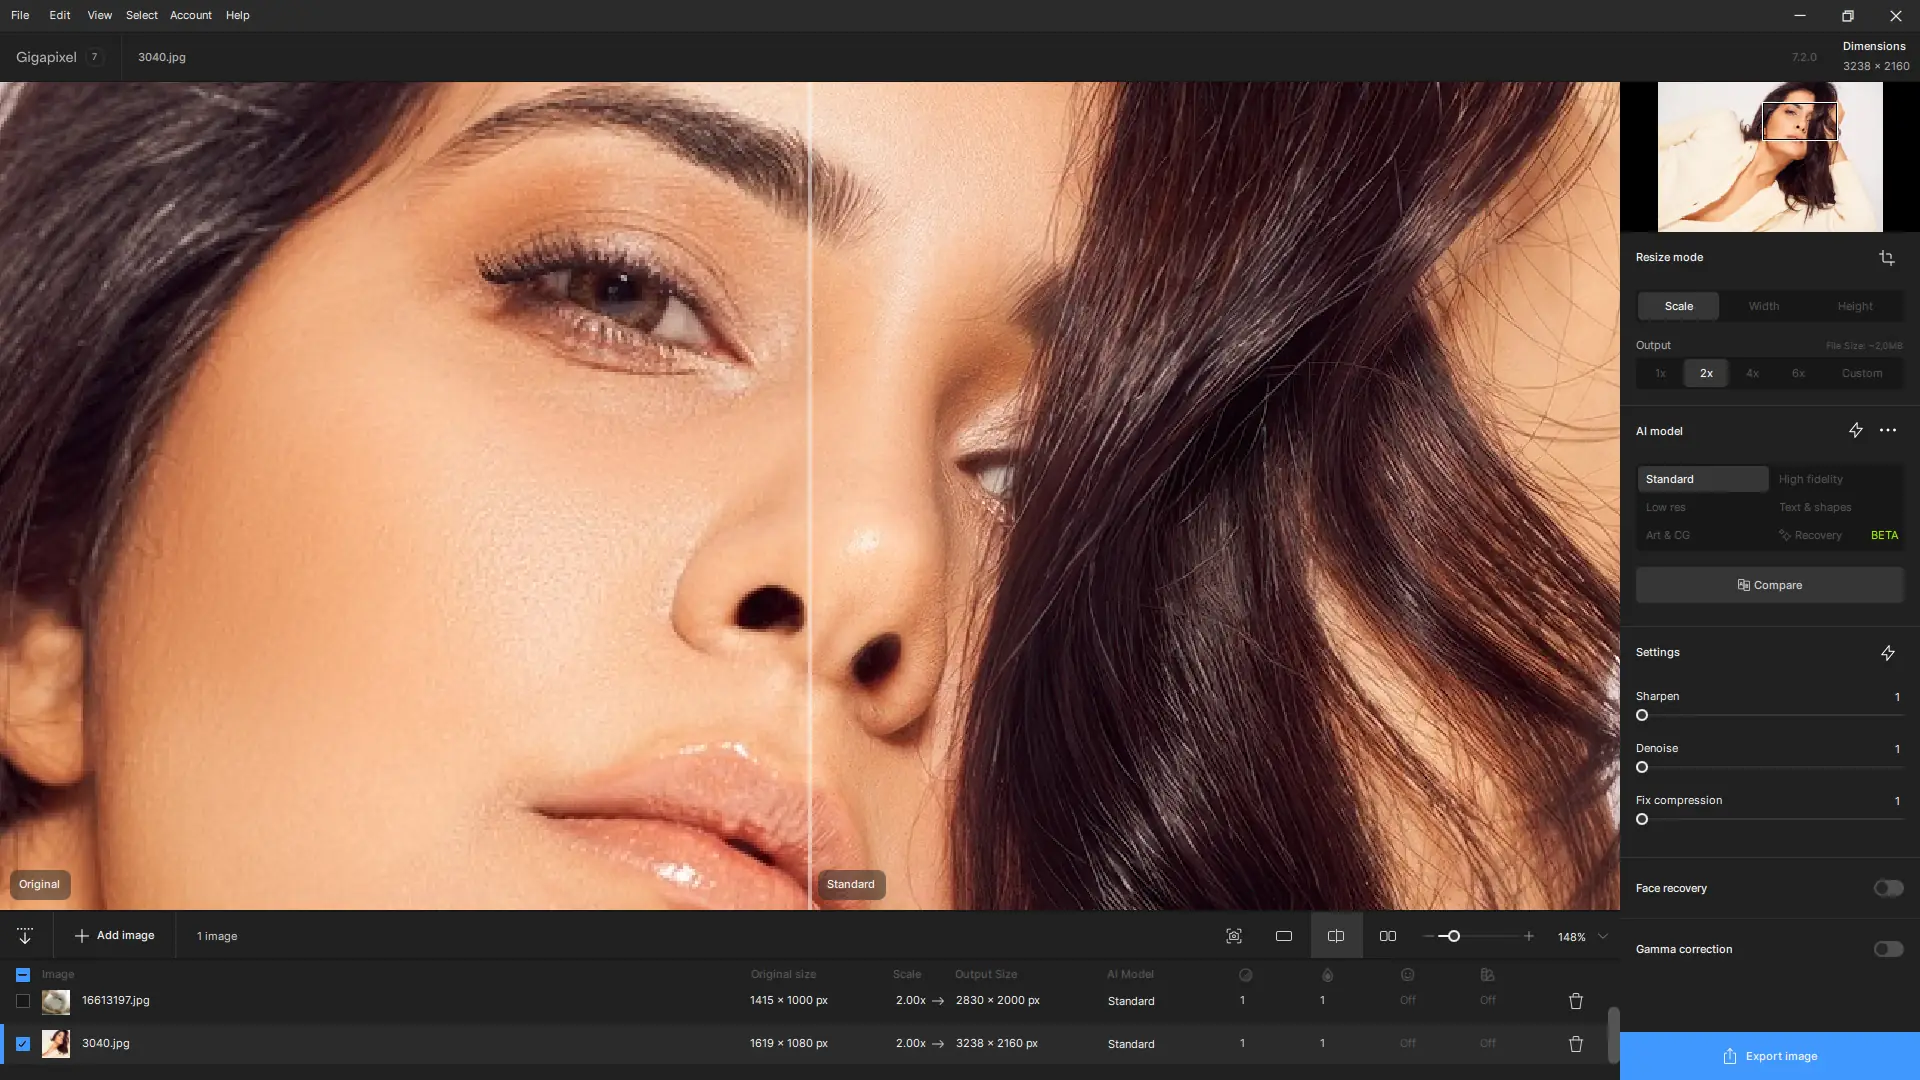The height and width of the screenshot is (1080, 1920).
Task: Click the fit-to-screen zoom icon
Action: point(1234,937)
